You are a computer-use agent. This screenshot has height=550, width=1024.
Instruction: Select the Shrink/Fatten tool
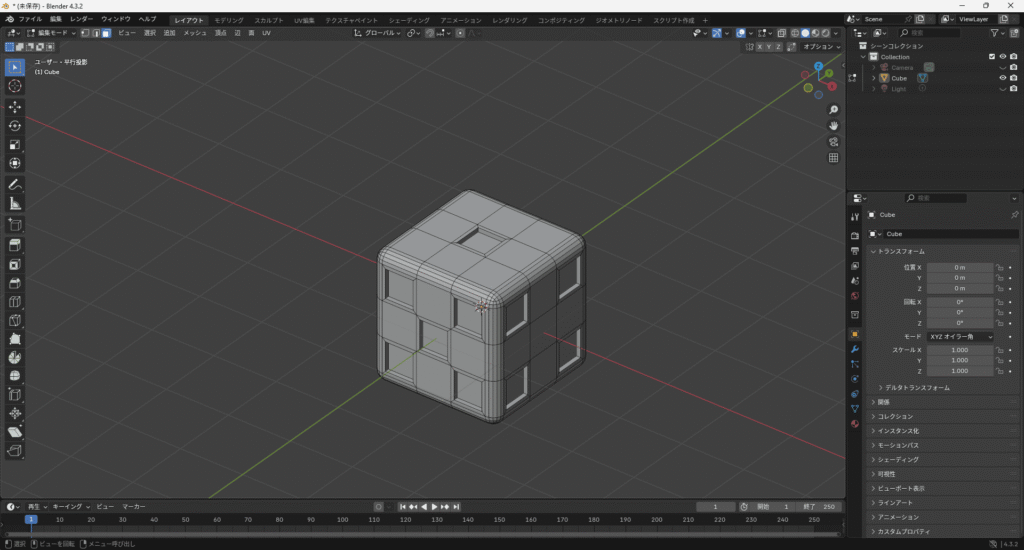14,413
